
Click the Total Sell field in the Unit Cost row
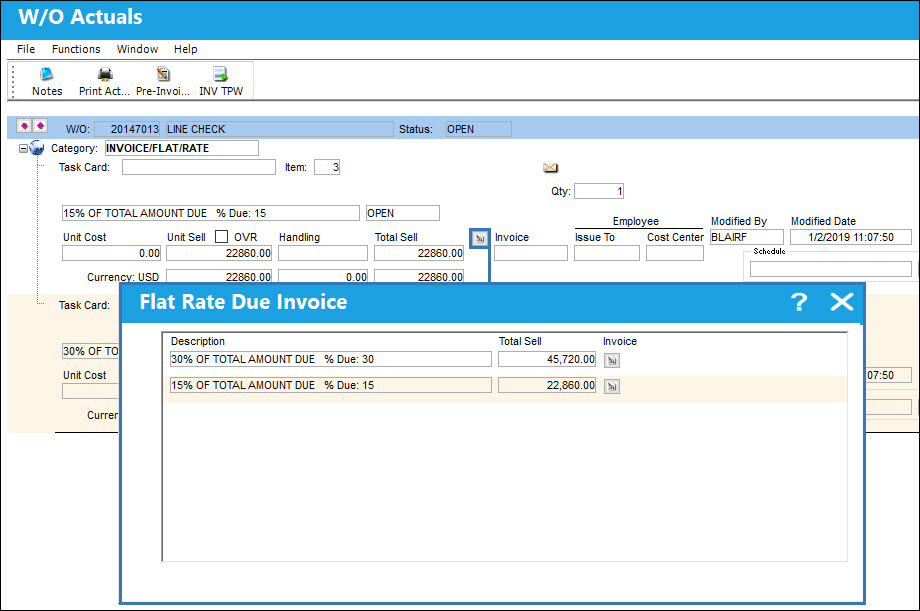[419, 253]
